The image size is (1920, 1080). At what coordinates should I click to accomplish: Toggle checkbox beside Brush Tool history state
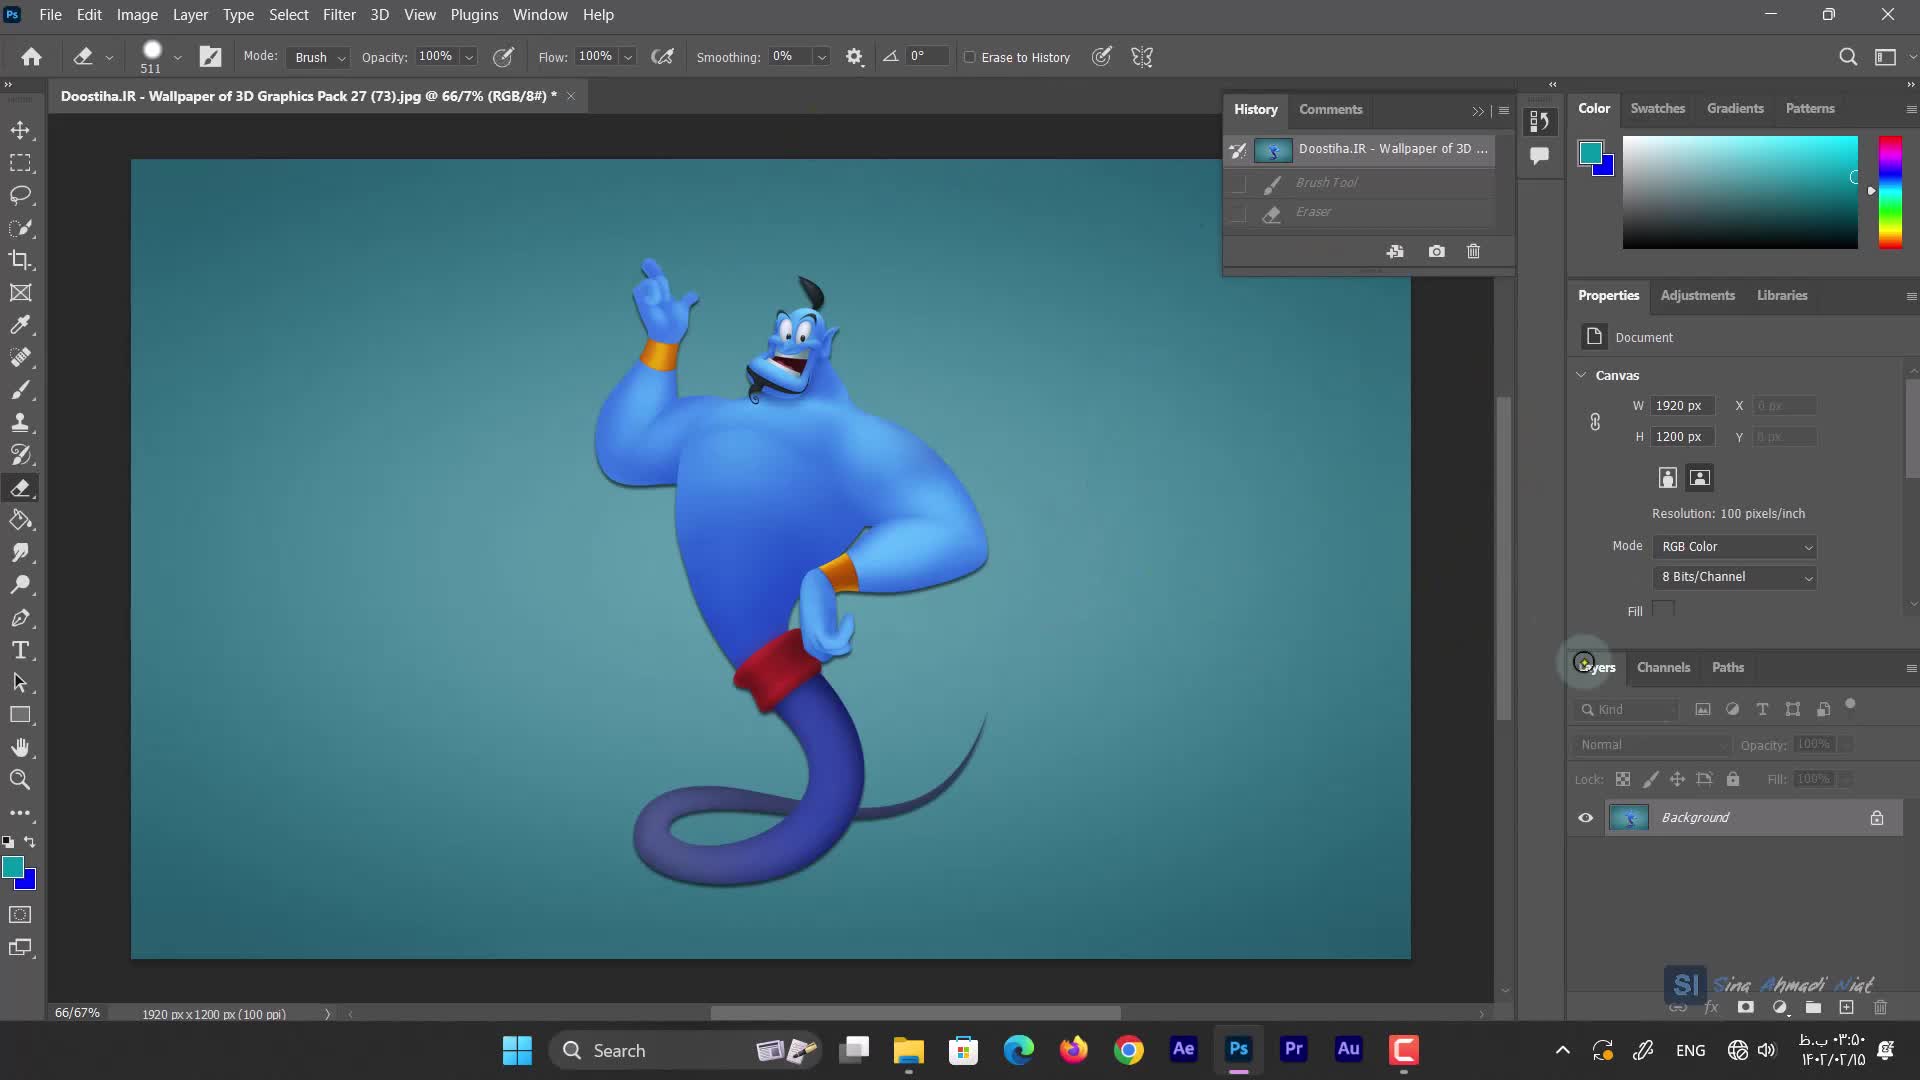click(1238, 183)
